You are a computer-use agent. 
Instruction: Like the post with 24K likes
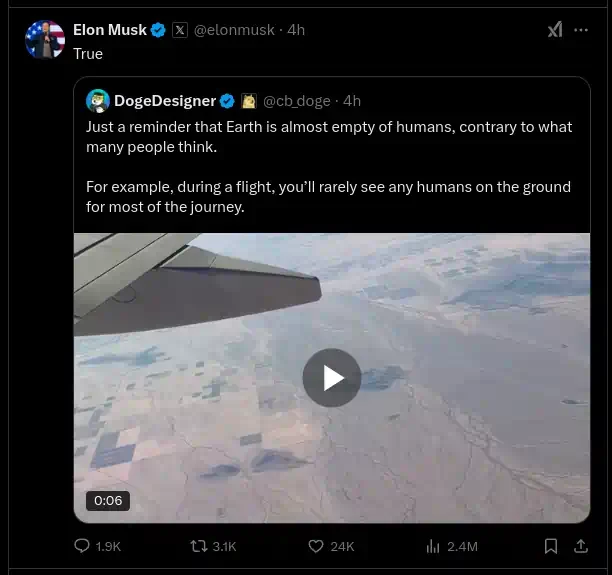coord(316,546)
